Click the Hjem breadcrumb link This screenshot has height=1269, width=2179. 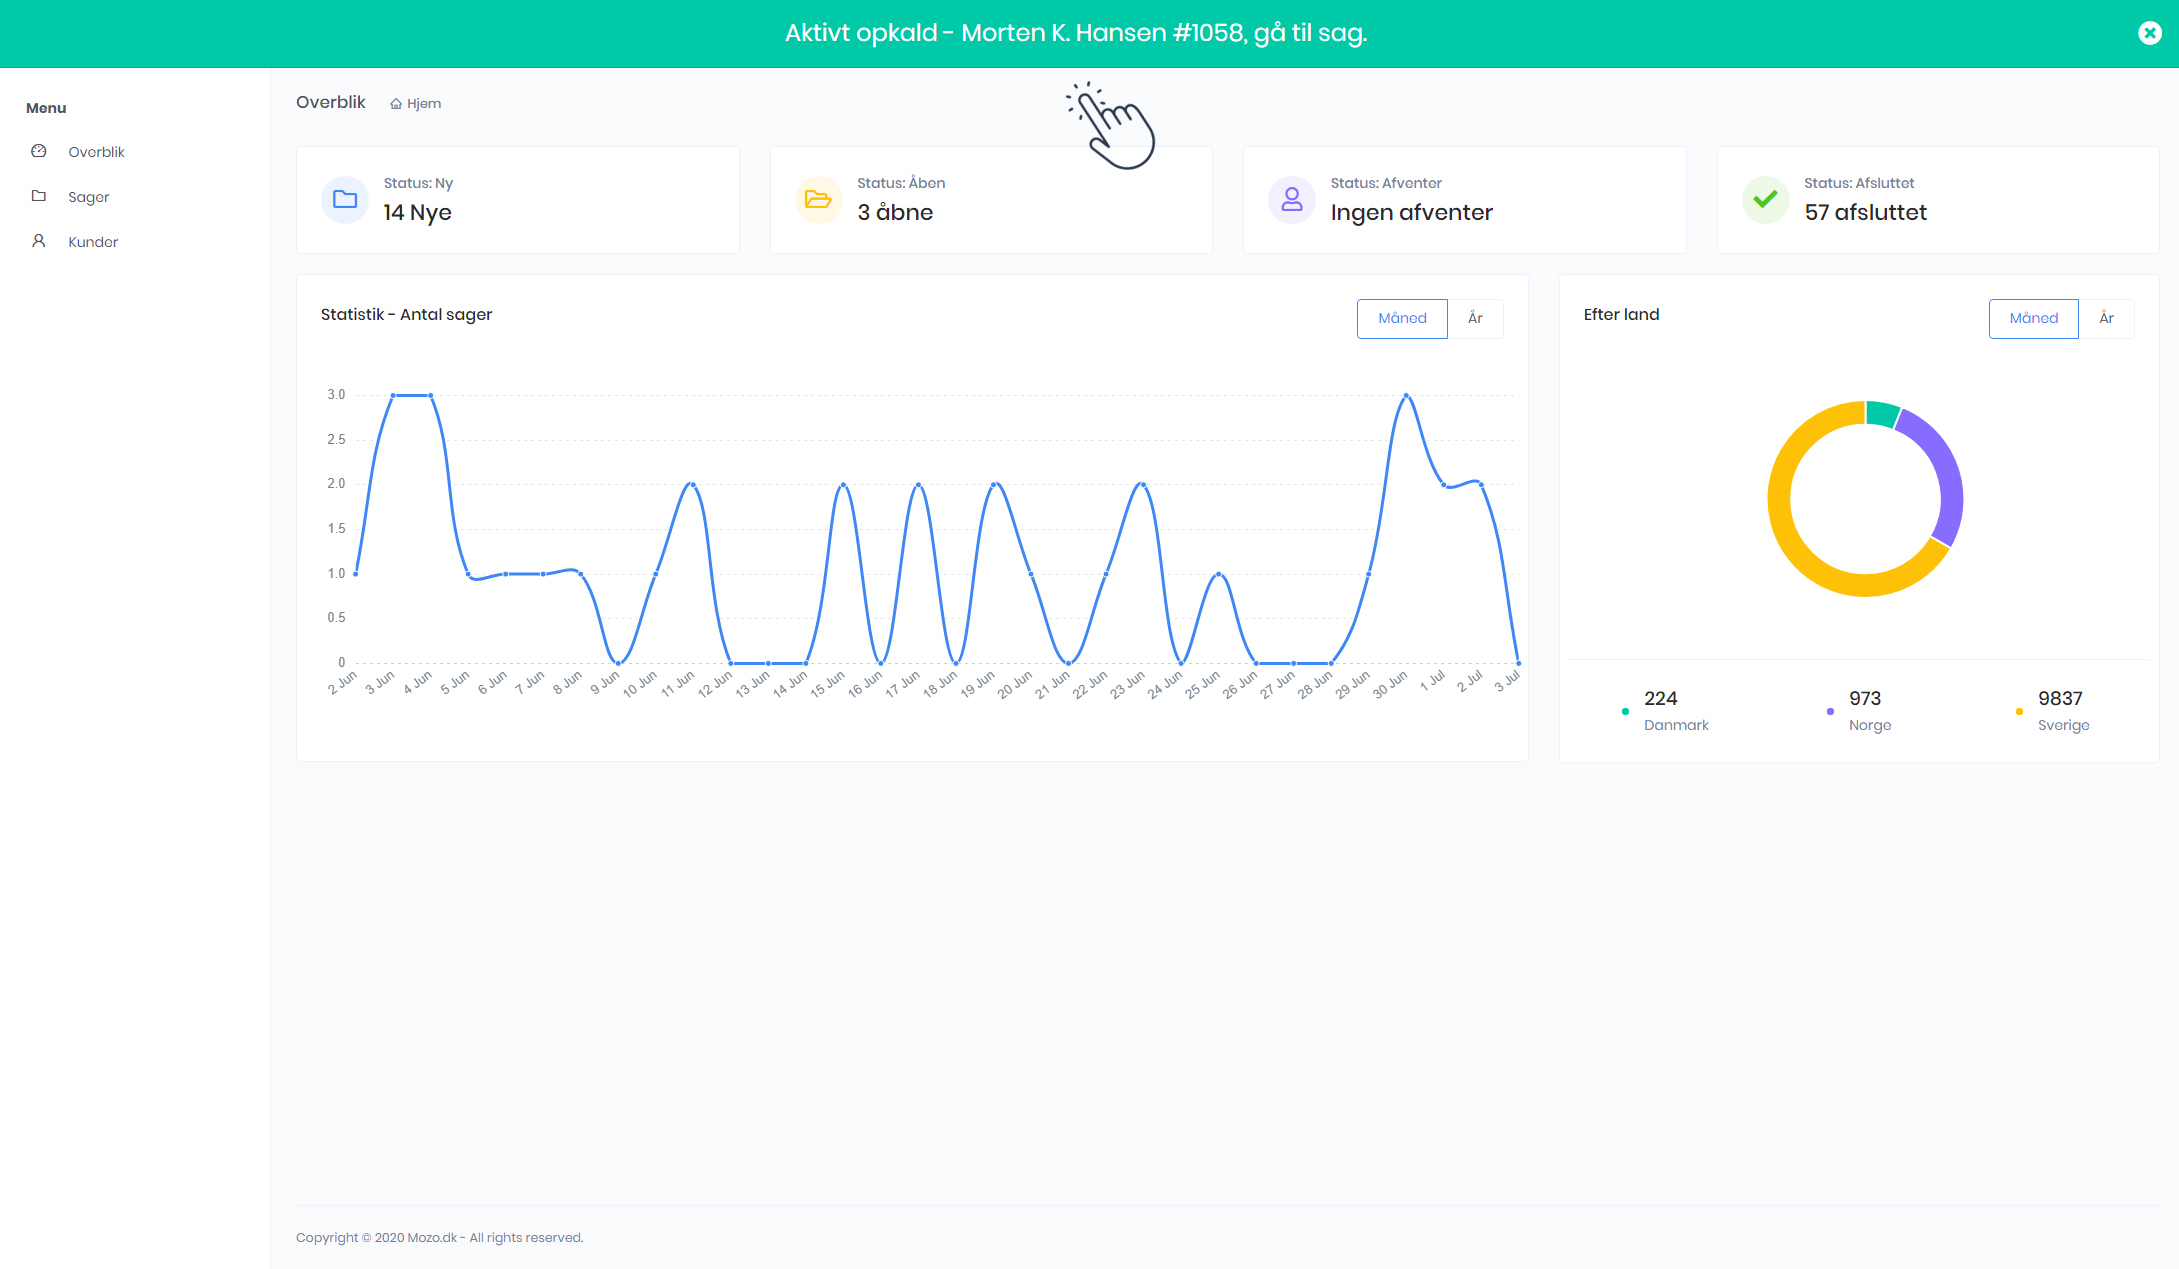pyautogui.click(x=424, y=104)
